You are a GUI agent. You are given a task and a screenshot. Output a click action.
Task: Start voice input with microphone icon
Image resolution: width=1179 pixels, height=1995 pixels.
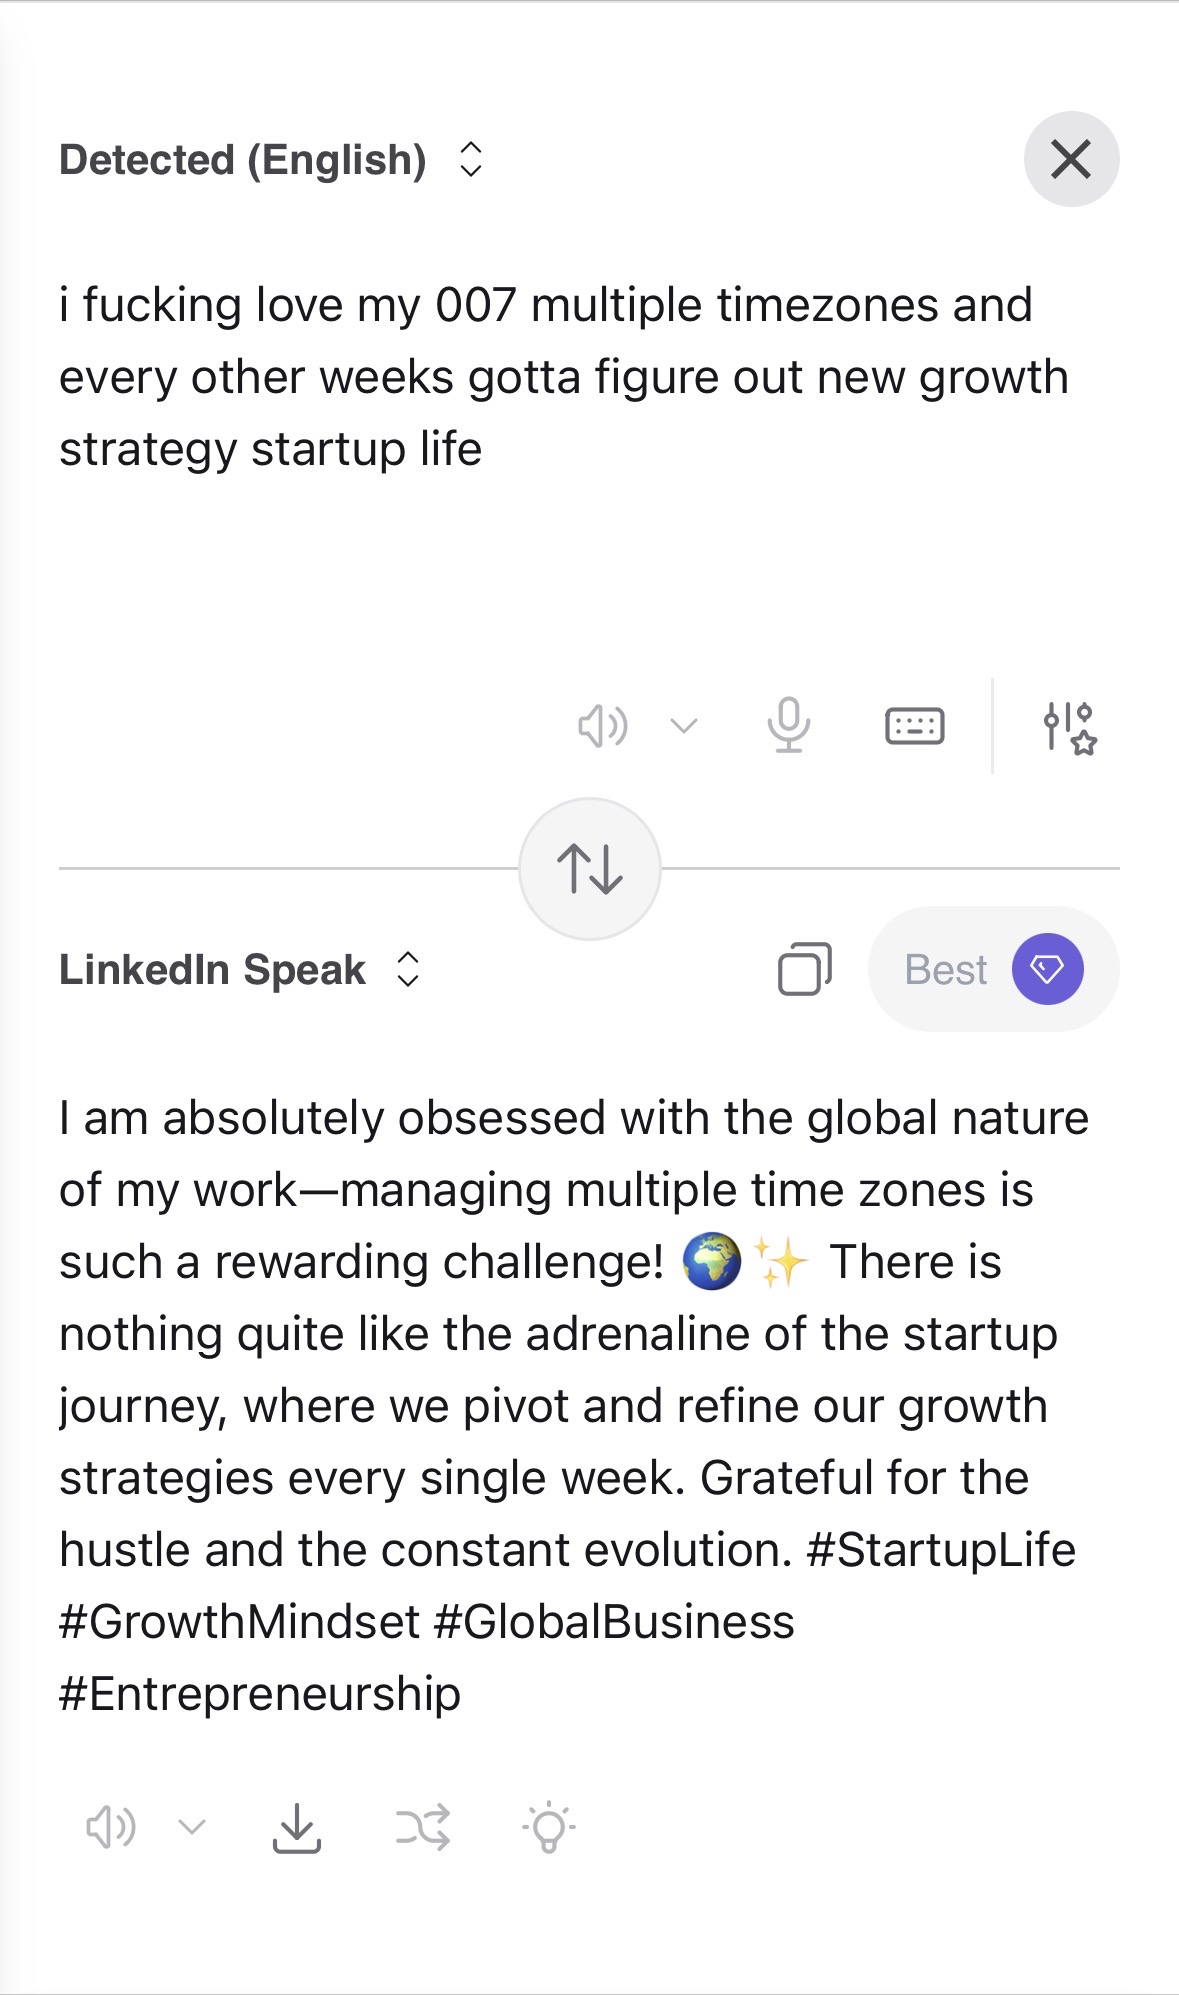coord(788,726)
